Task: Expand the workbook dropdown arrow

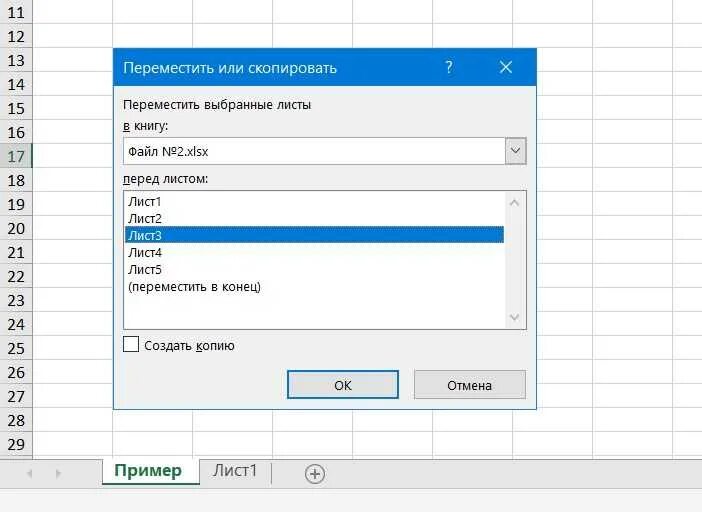Action: point(516,151)
